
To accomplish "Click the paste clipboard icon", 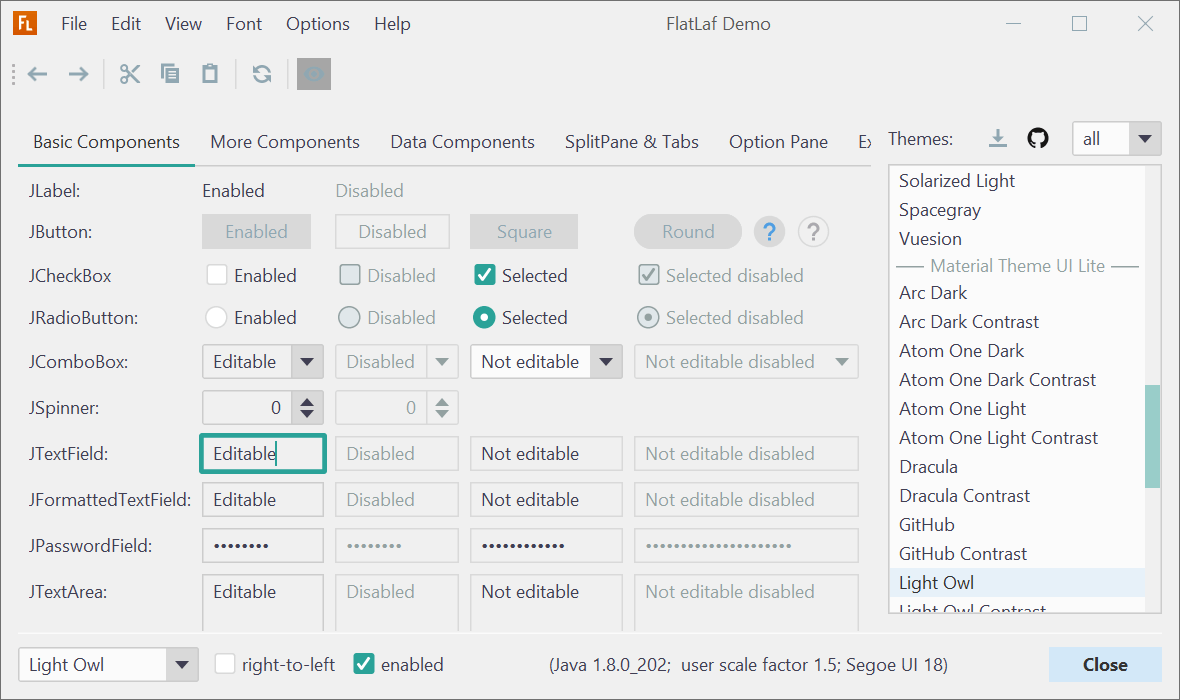I will 210,74.
